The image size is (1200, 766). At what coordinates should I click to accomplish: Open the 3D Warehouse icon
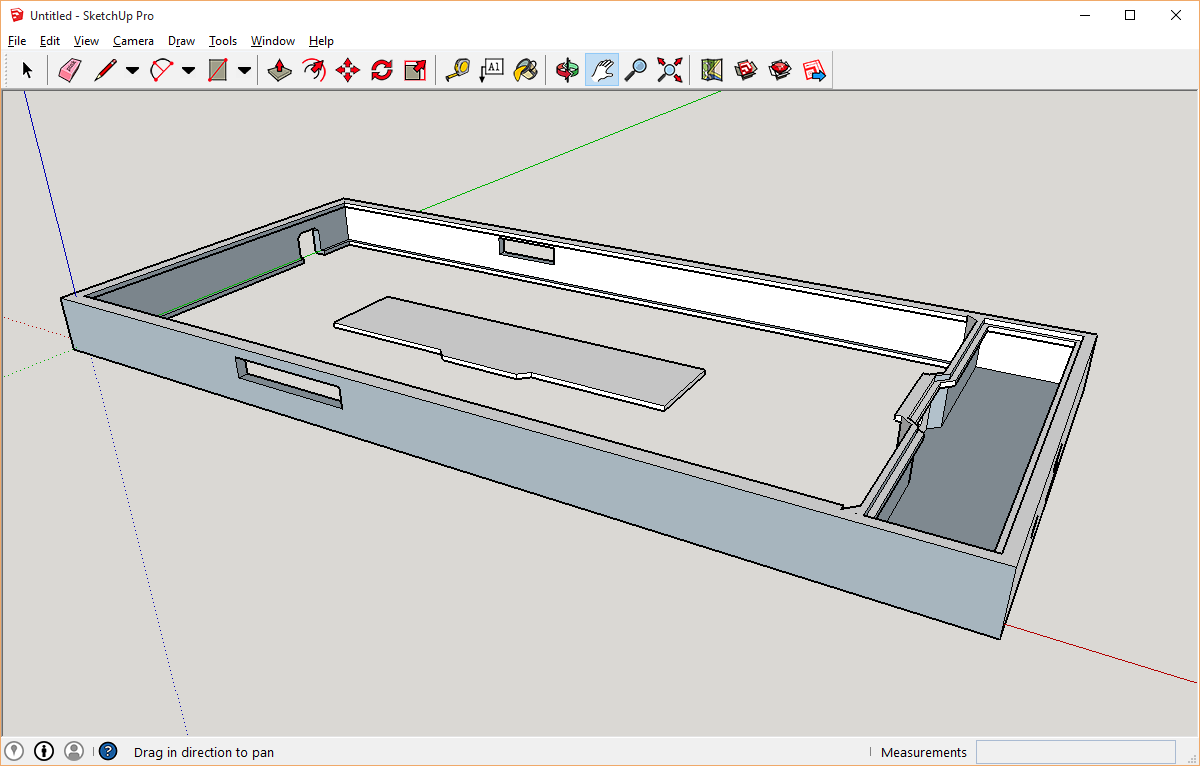tap(745, 70)
